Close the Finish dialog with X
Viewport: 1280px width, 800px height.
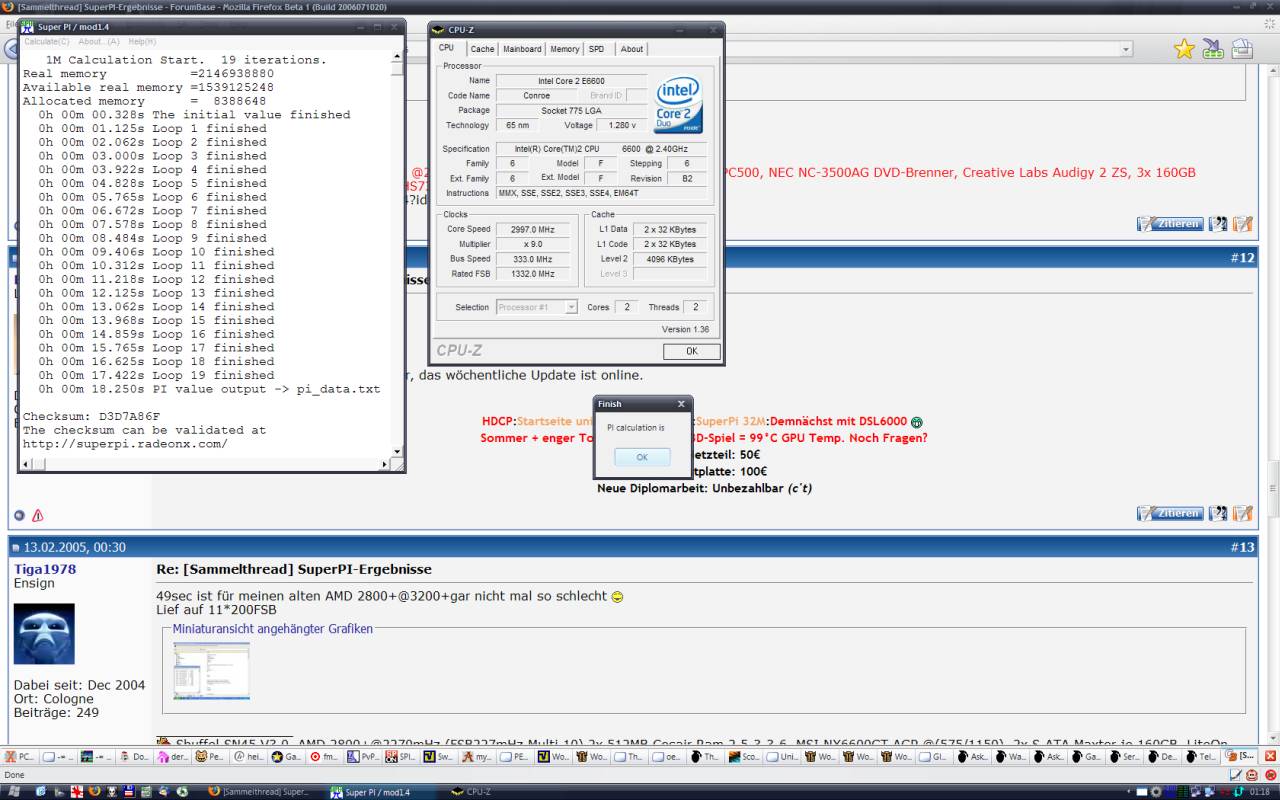point(681,404)
